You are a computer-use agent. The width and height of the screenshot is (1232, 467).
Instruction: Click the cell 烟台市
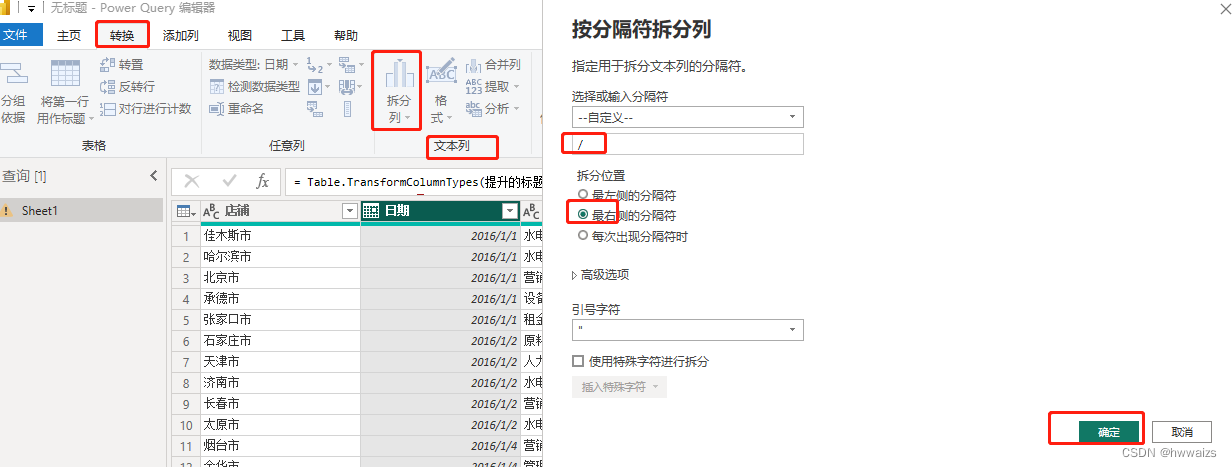point(281,446)
